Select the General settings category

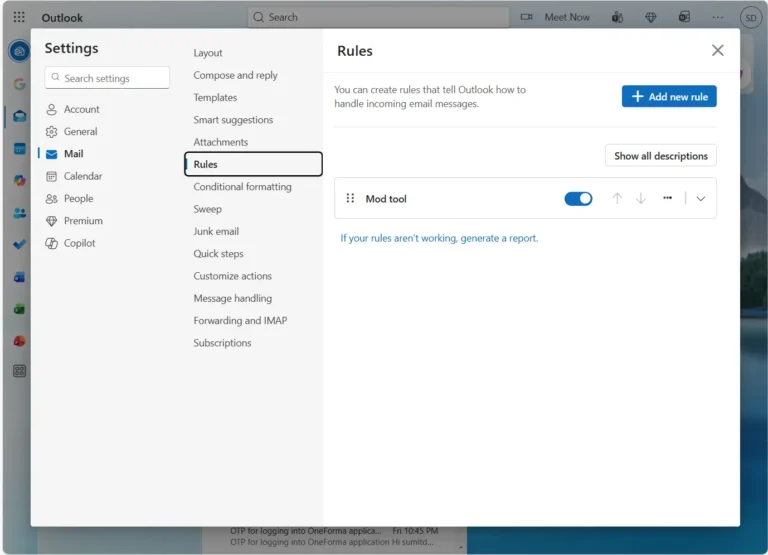click(80, 131)
